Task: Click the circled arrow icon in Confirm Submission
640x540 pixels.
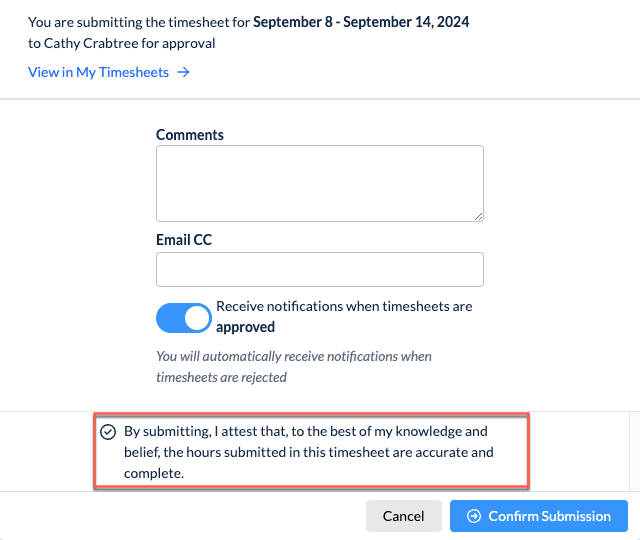Action: (x=474, y=516)
